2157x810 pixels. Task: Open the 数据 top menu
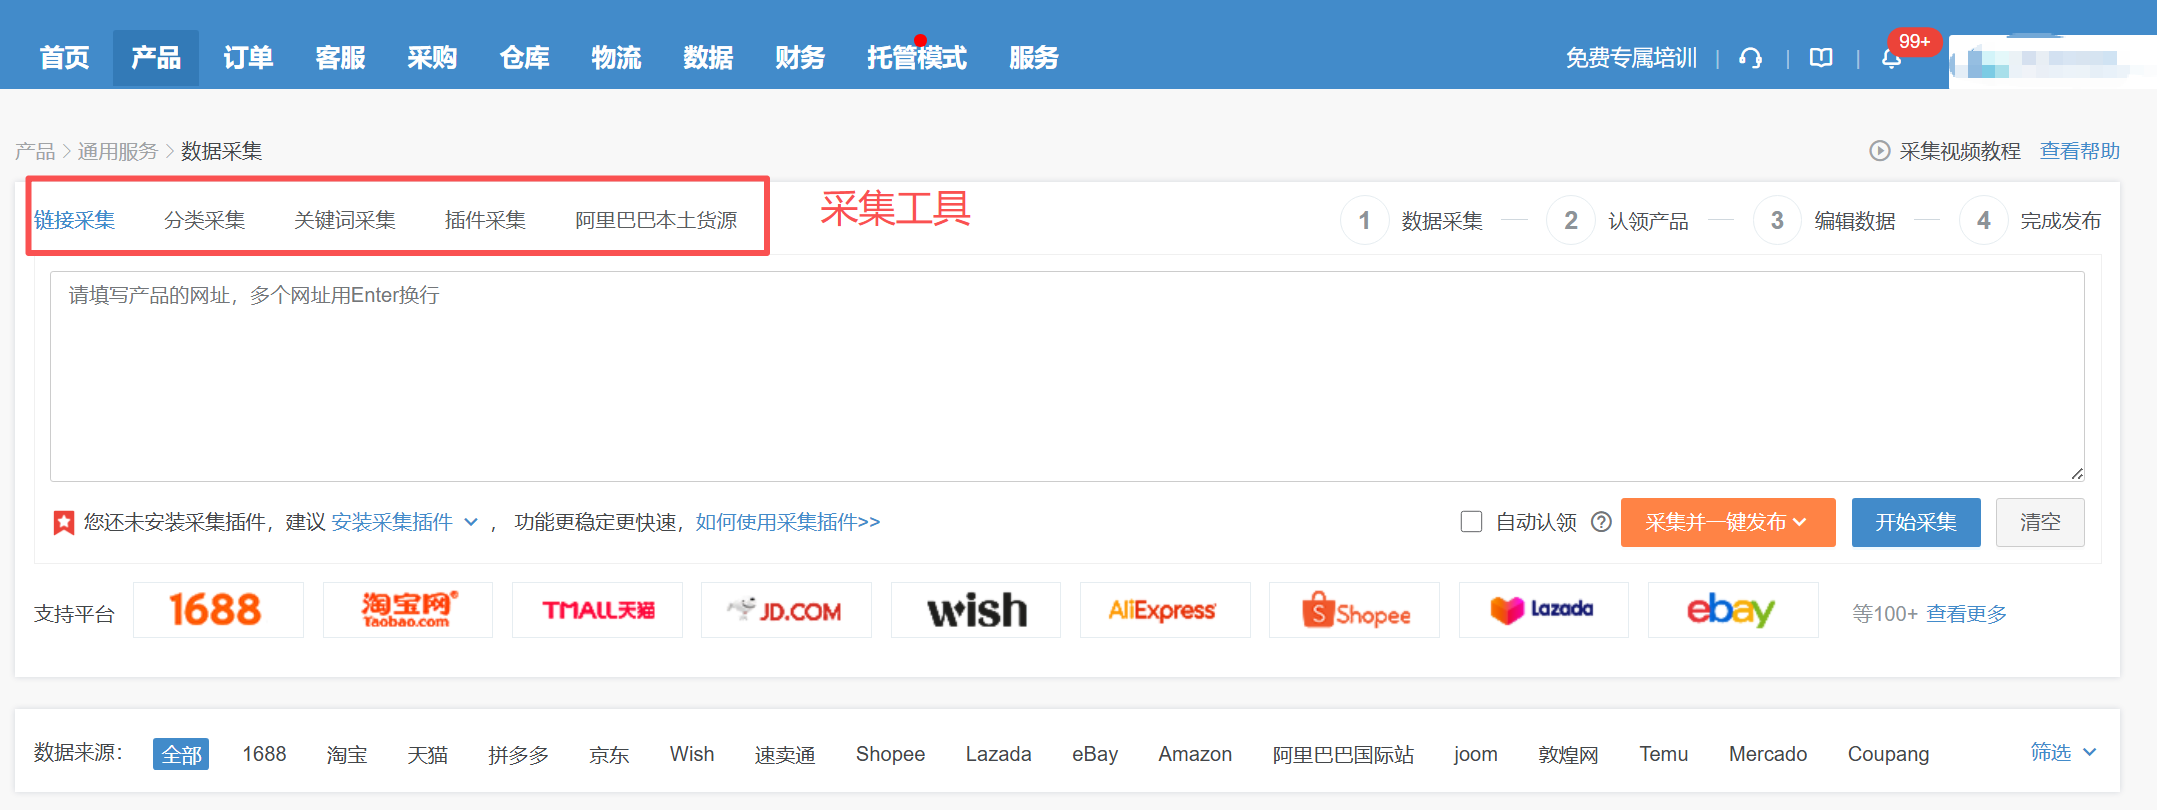pos(708,58)
